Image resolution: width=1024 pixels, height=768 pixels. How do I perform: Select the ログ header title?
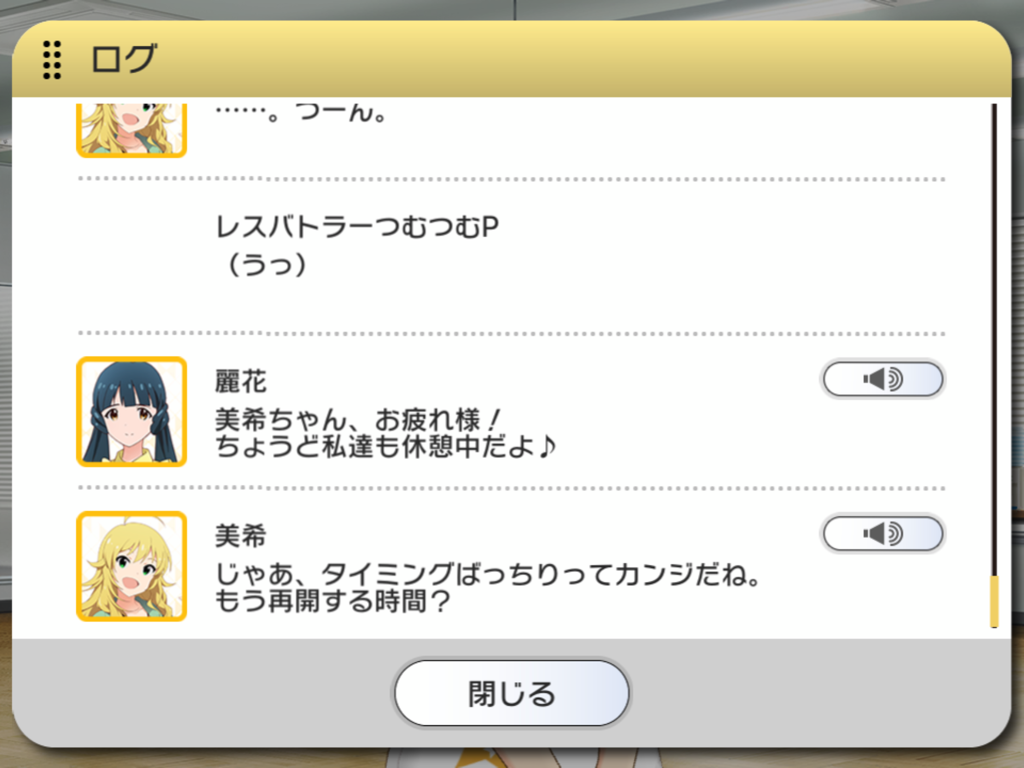123,59
